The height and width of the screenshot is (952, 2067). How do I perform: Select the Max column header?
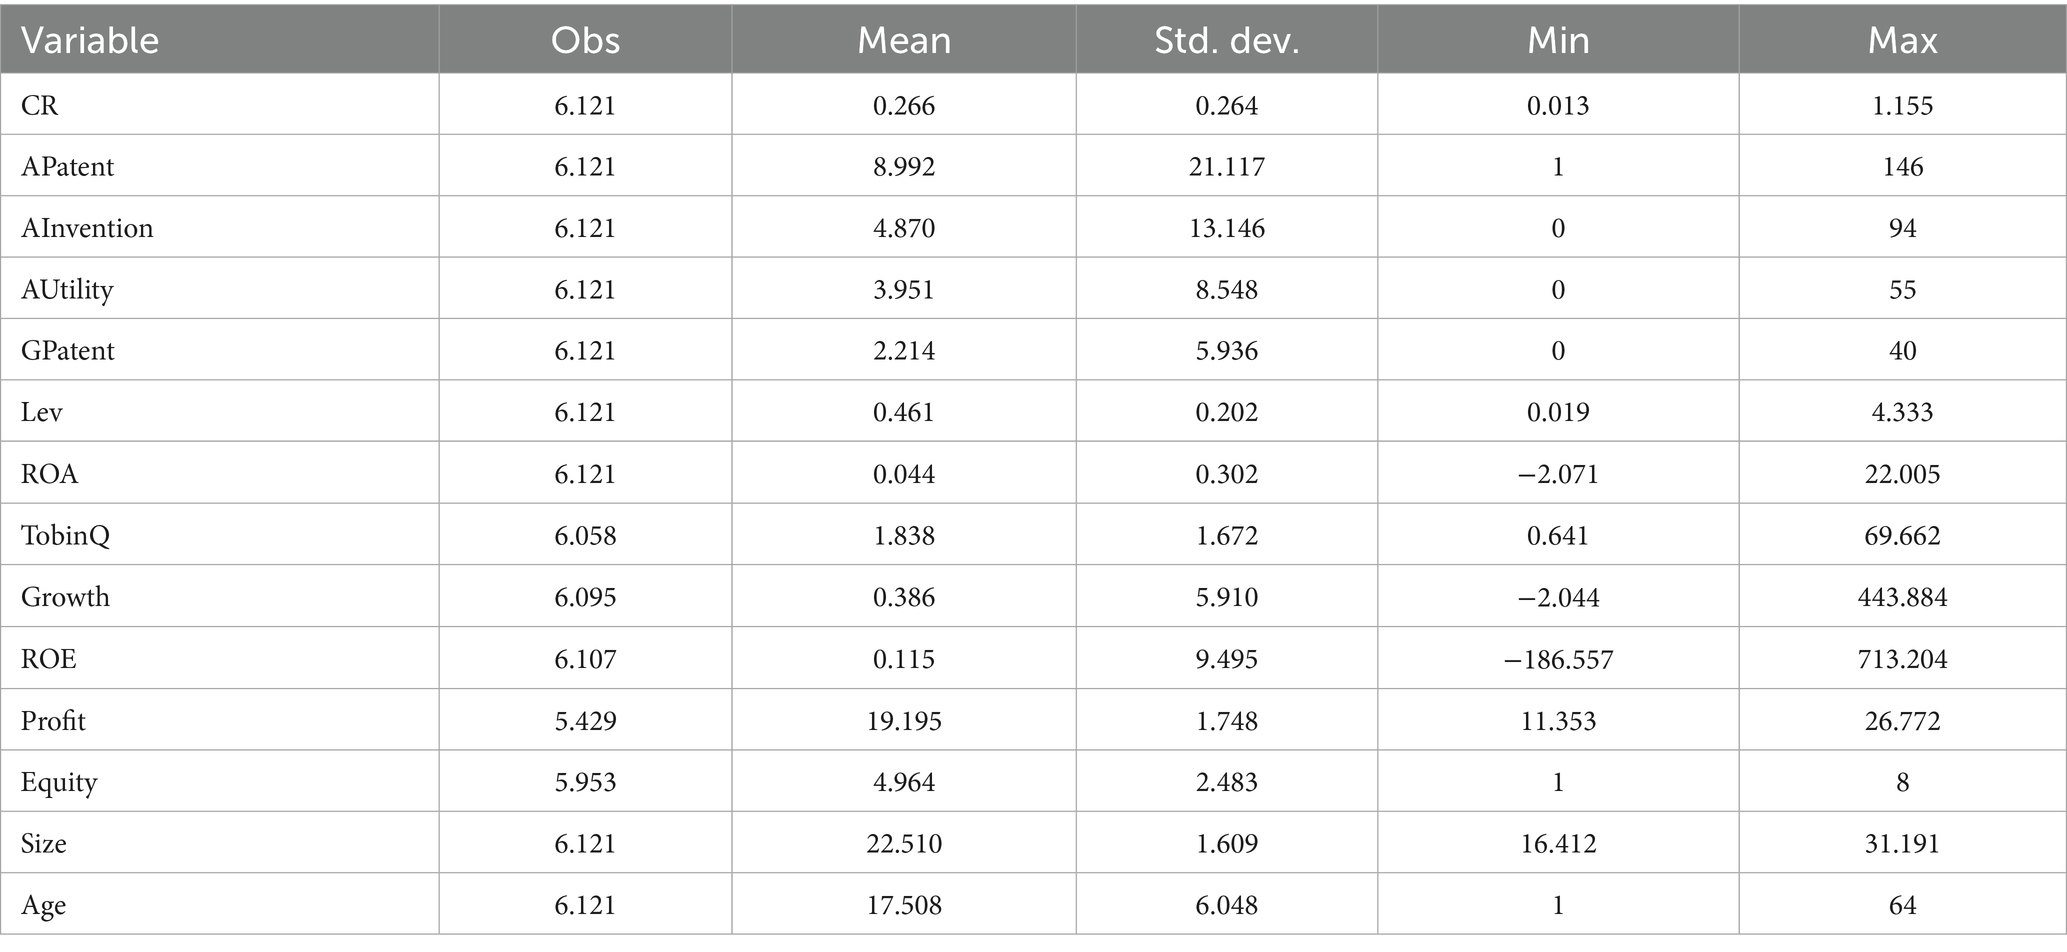(1902, 40)
